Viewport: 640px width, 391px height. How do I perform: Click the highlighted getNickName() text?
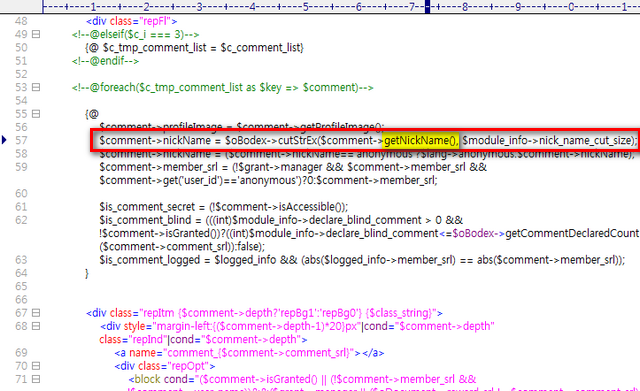click(421, 140)
